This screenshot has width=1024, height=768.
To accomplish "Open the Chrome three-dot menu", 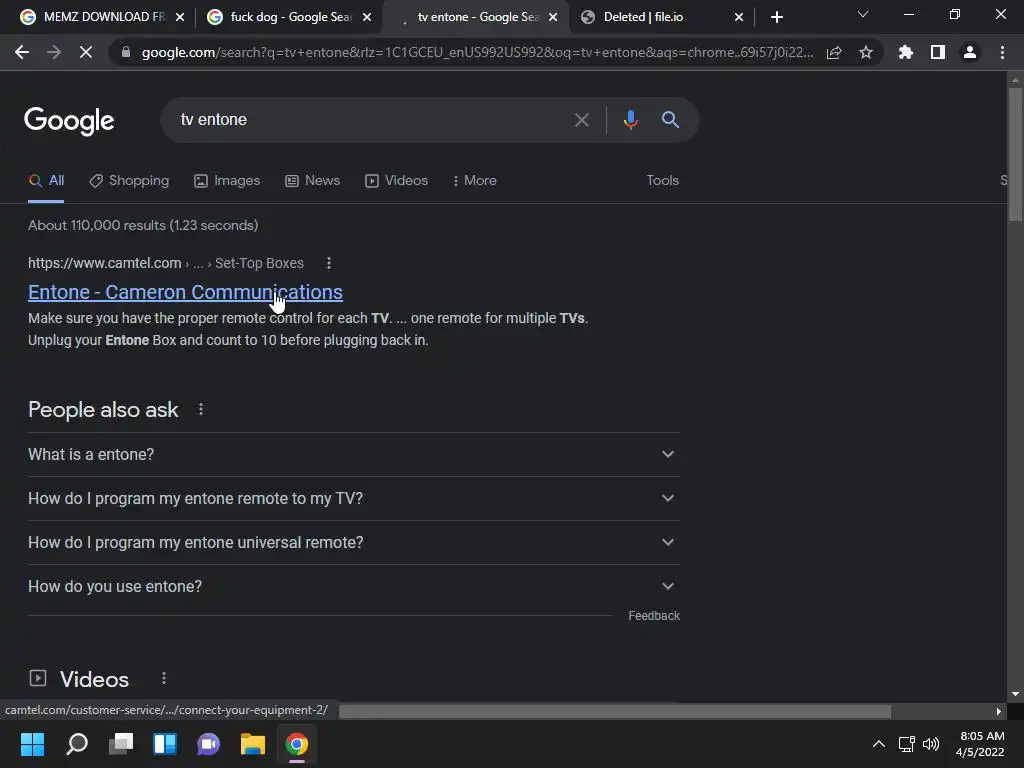I will (1002, 52).
